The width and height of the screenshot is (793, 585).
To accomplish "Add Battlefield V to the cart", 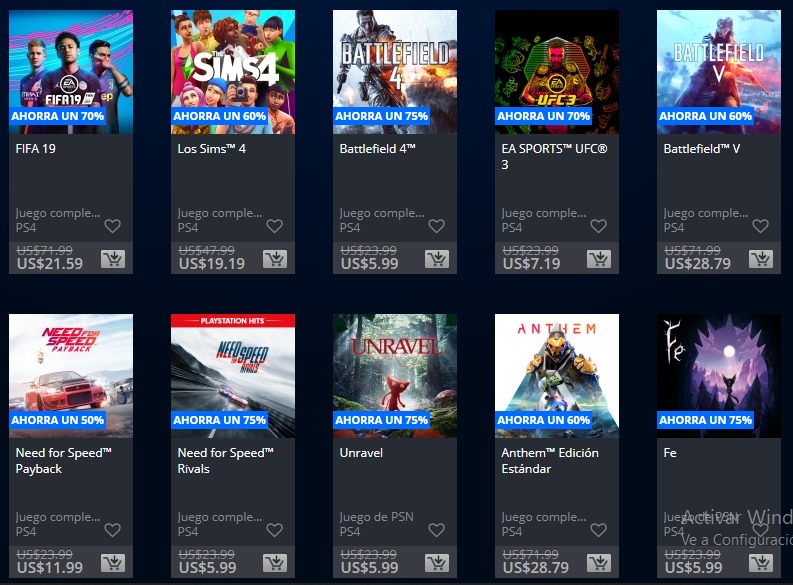I will [761, 259].
